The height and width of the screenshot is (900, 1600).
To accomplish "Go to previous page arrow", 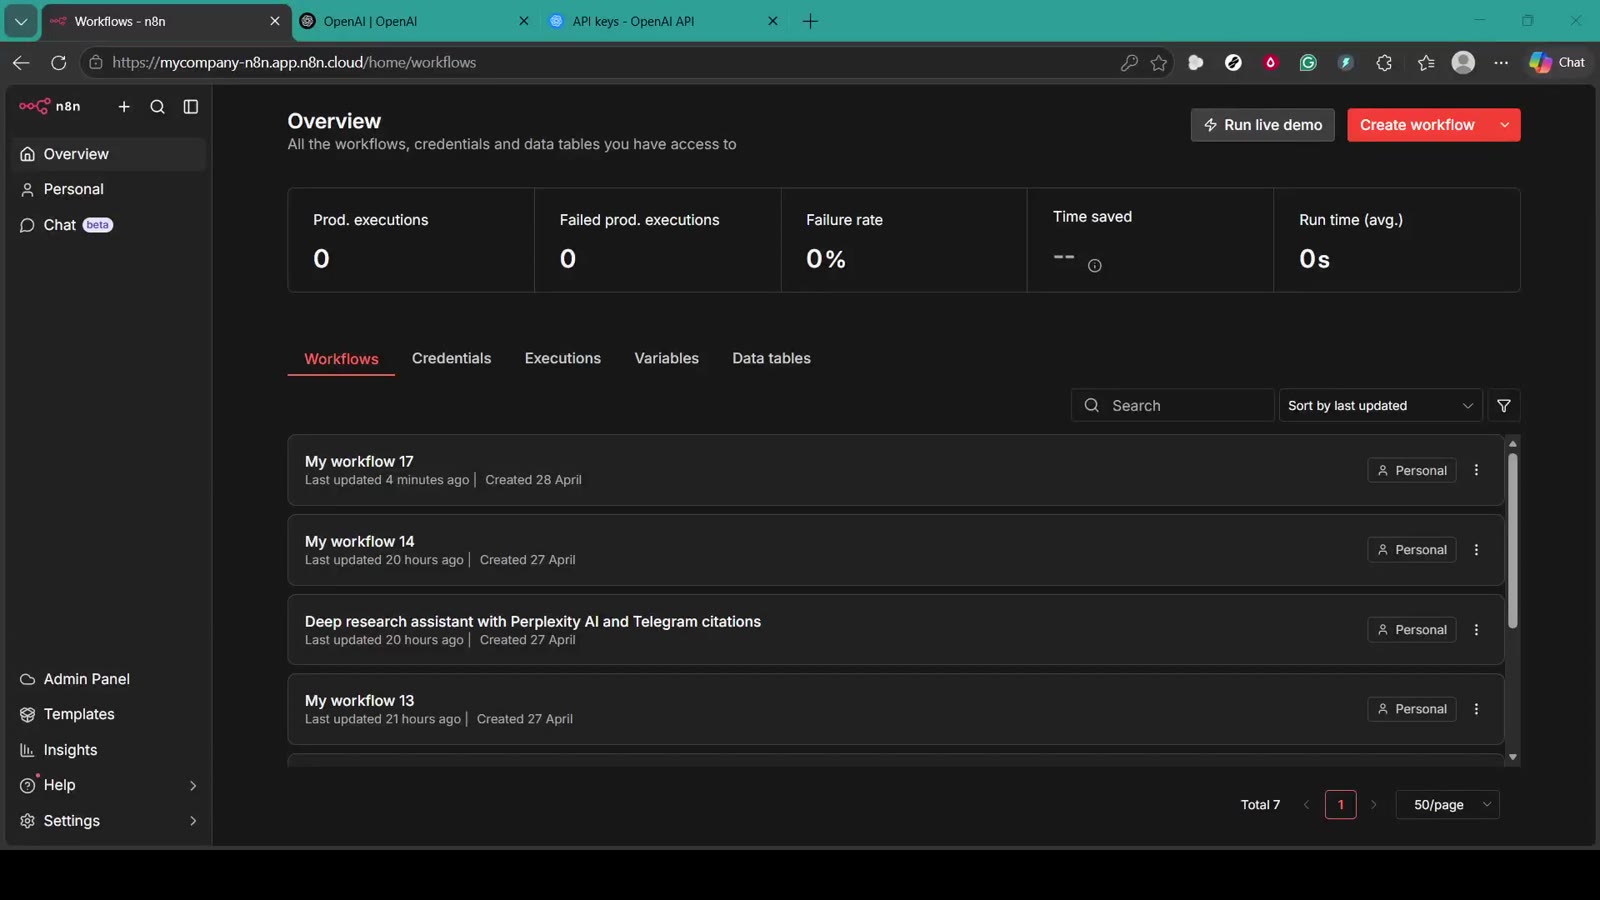I will pyautogui.click(x=1306, y=805).
